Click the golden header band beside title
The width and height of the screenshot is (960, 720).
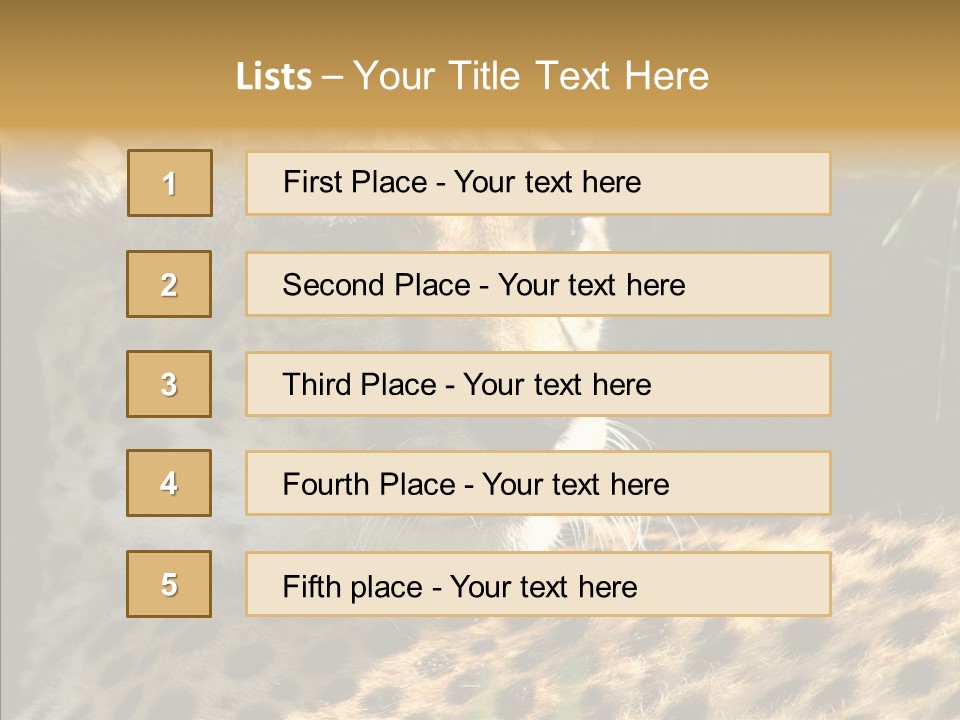833,67
